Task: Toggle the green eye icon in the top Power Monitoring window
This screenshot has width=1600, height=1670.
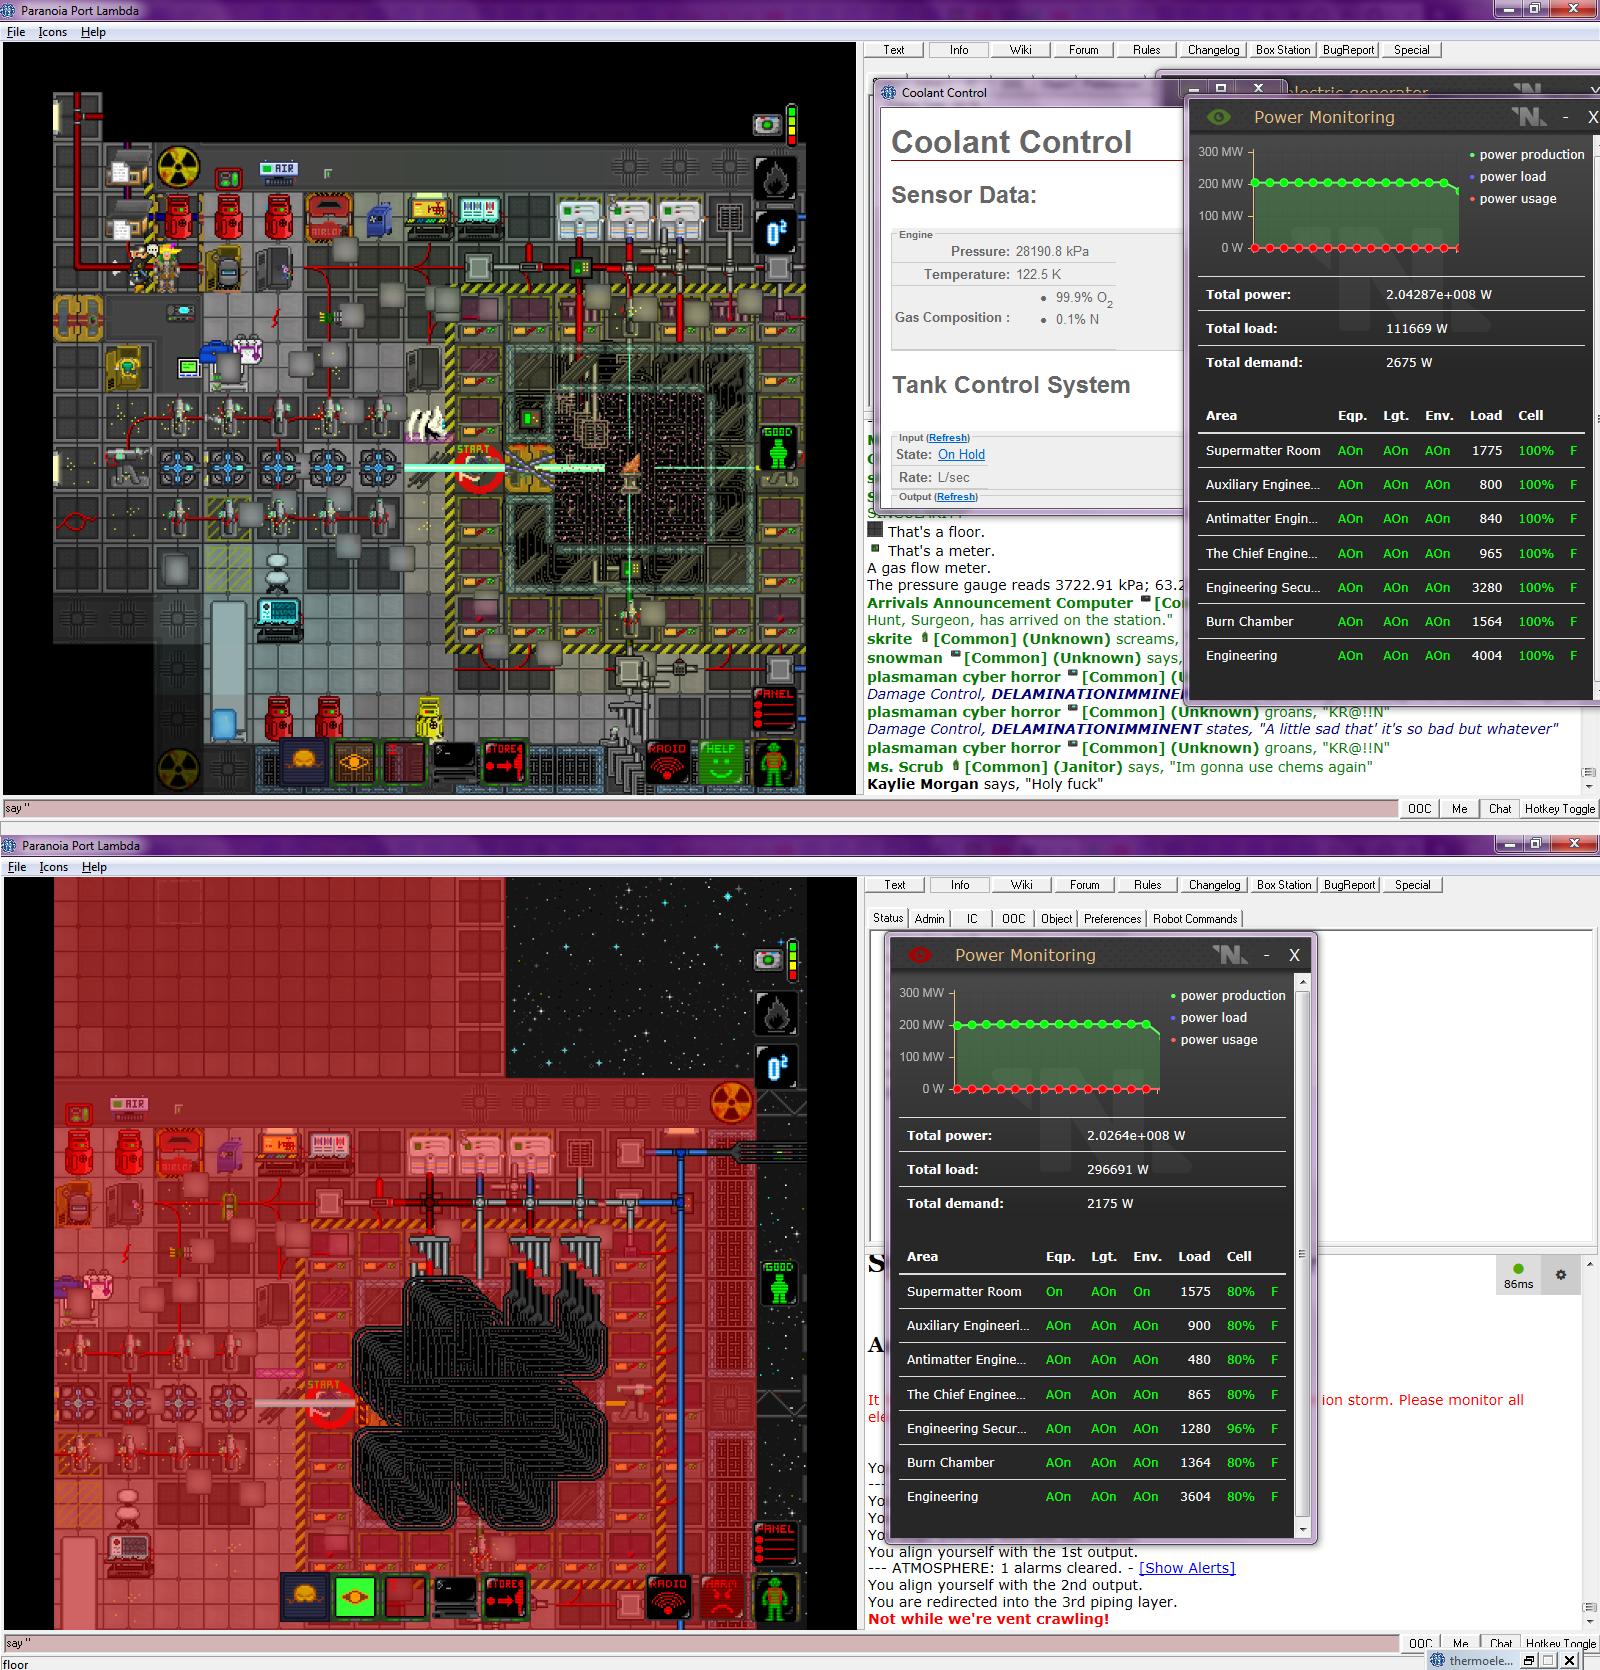Action: pos(1218,117)
